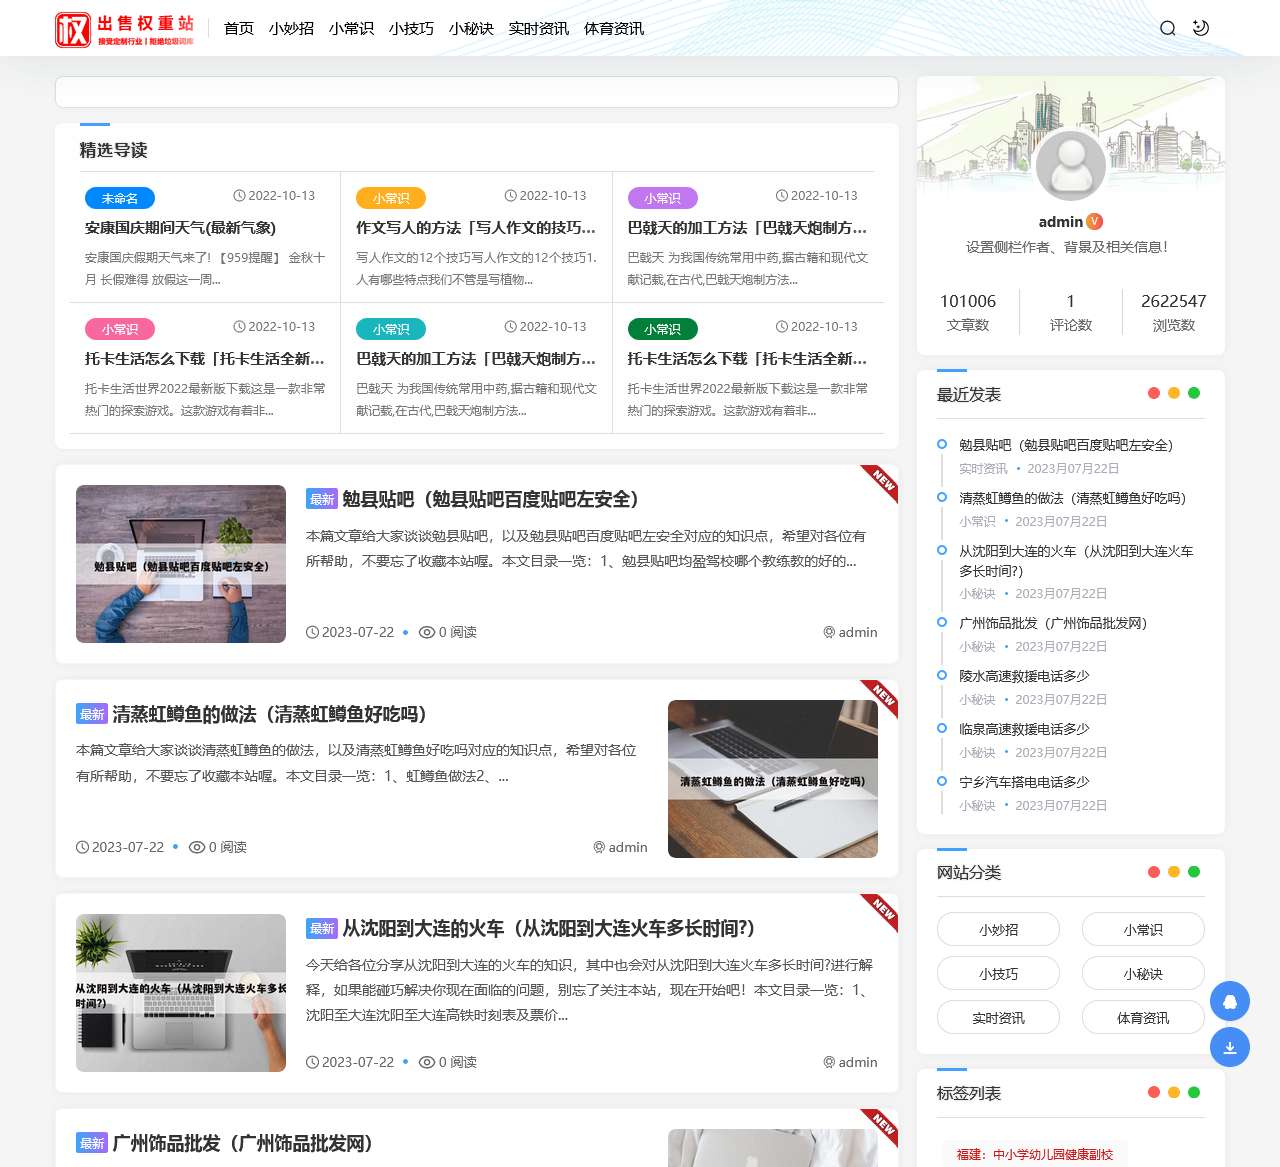Click the floating download icon

click(x=1230, y=1047)
